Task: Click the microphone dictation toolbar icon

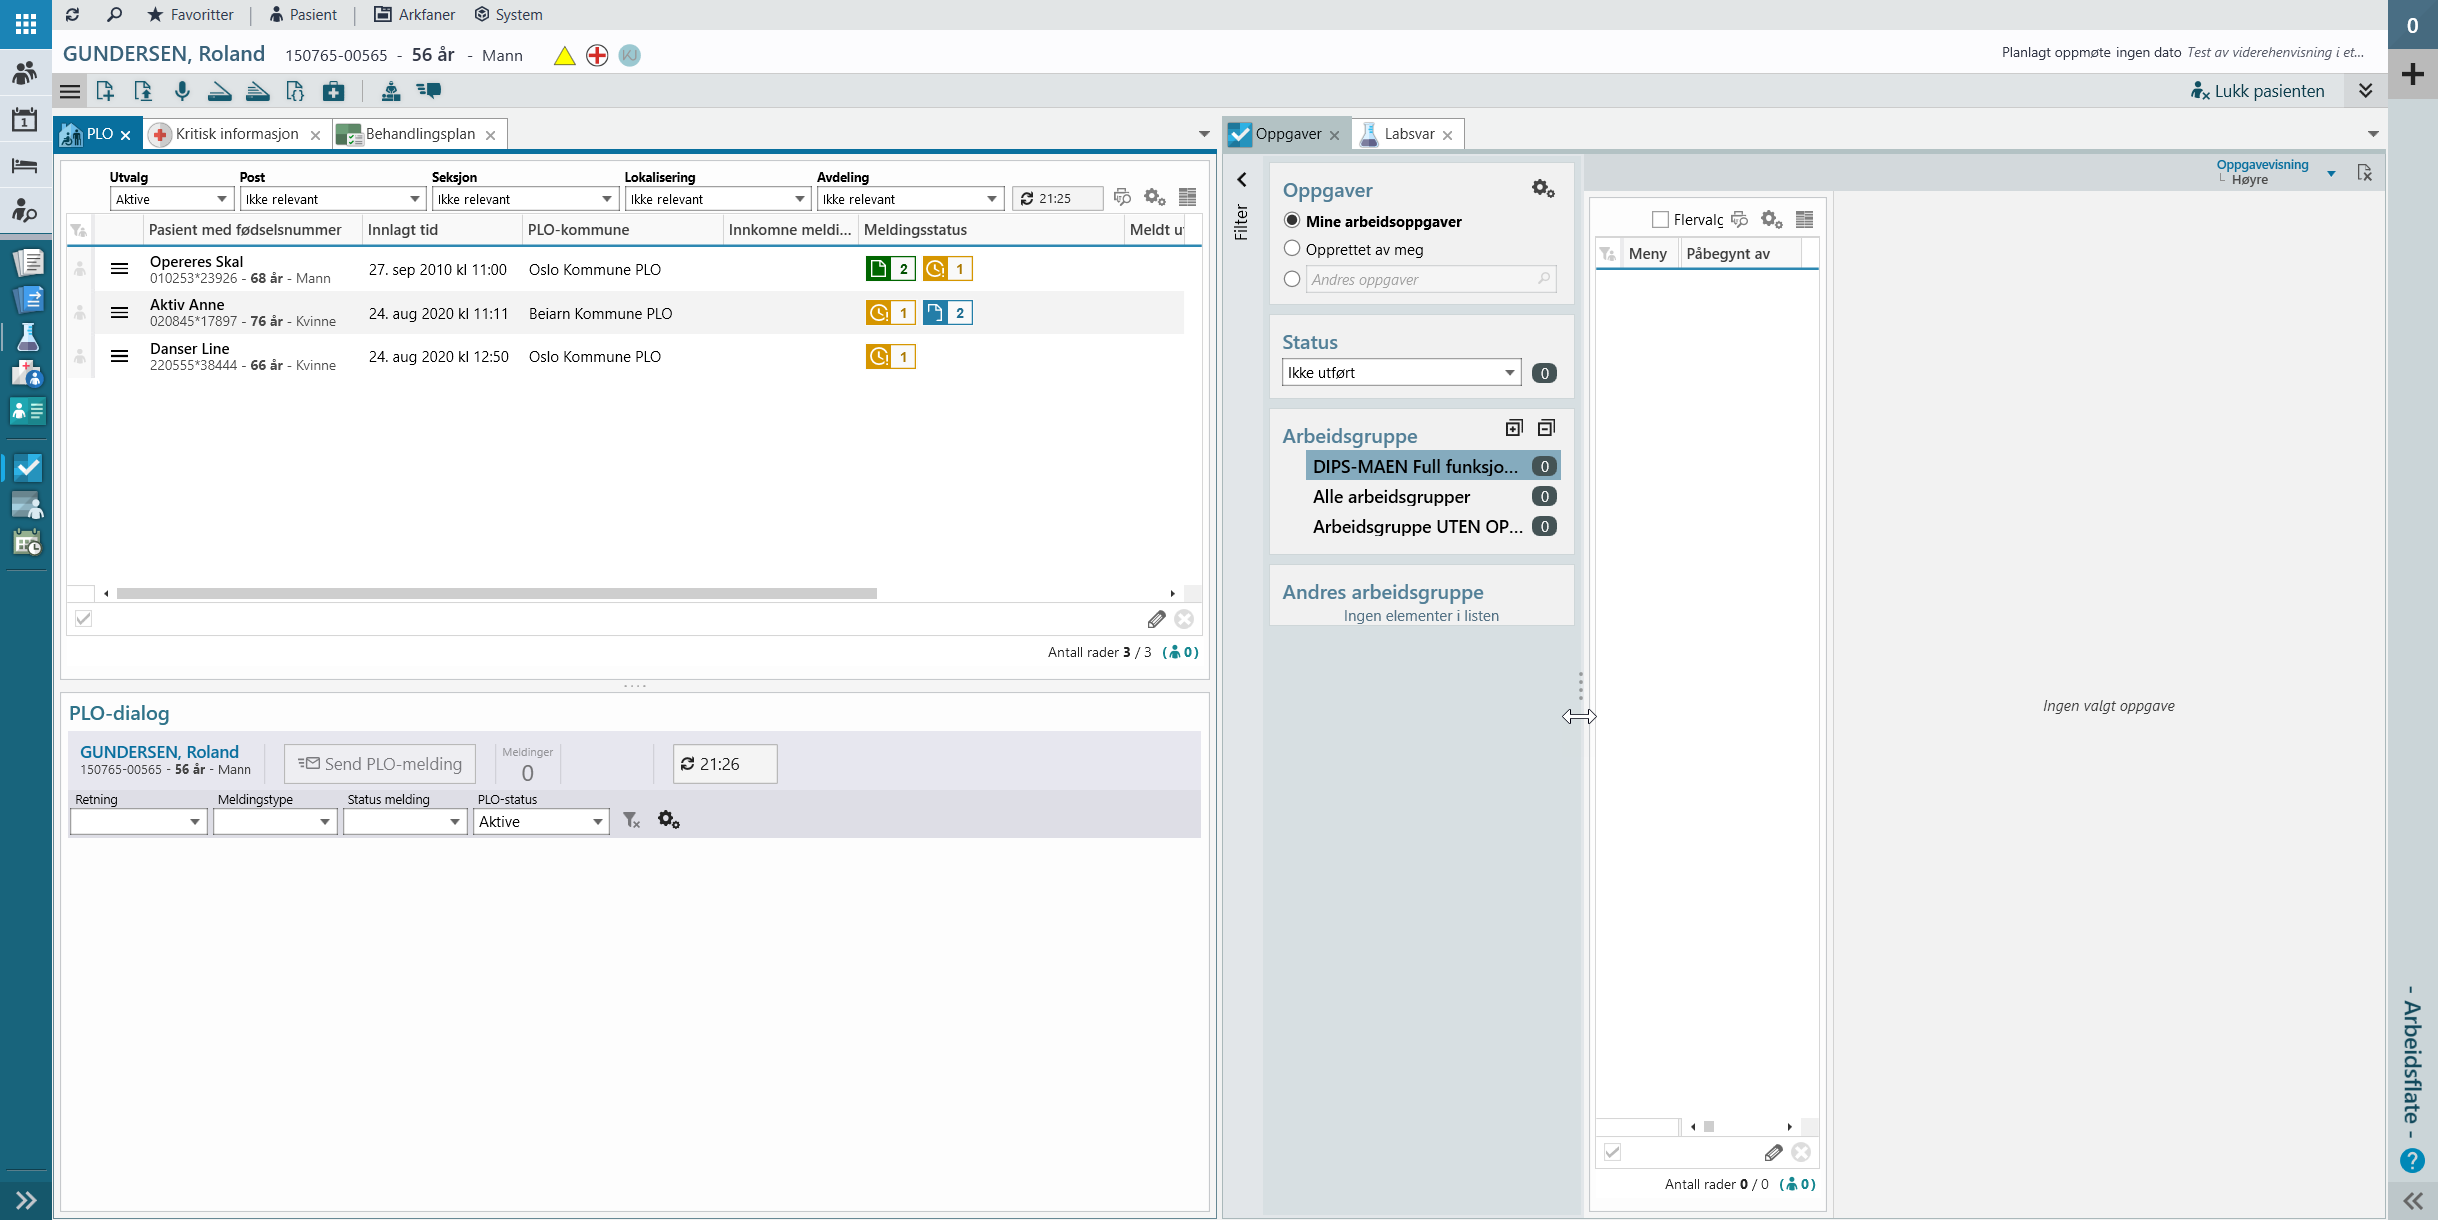Action: point(182,91)
